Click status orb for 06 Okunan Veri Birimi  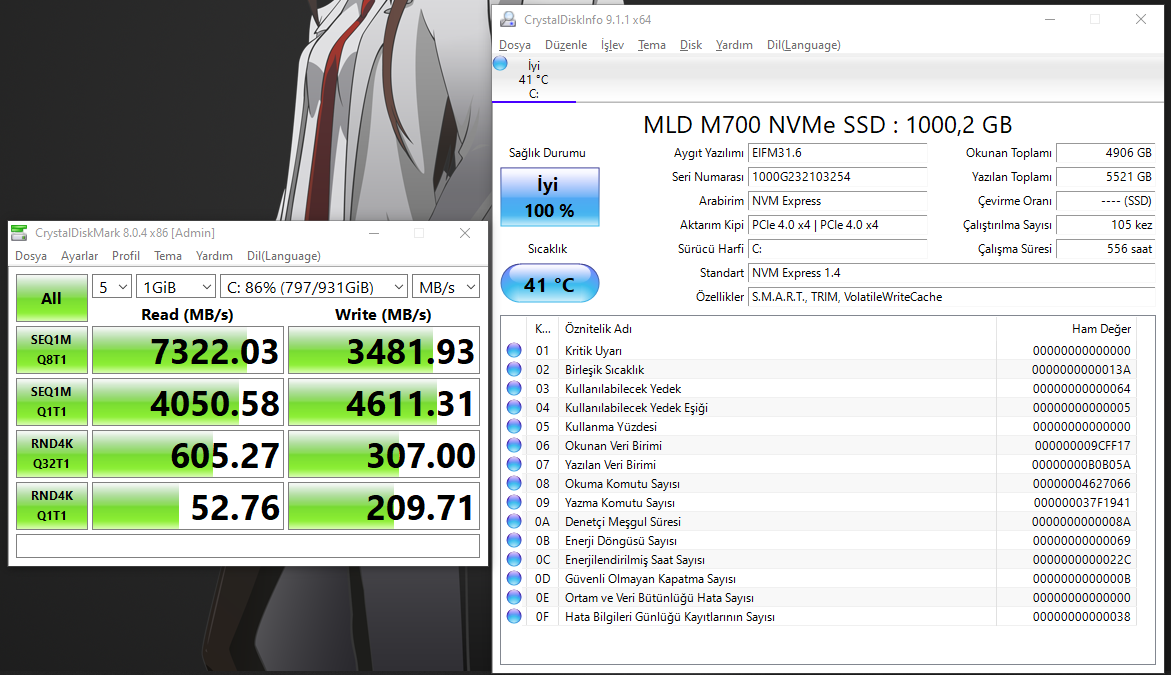(x=514, y=445)
